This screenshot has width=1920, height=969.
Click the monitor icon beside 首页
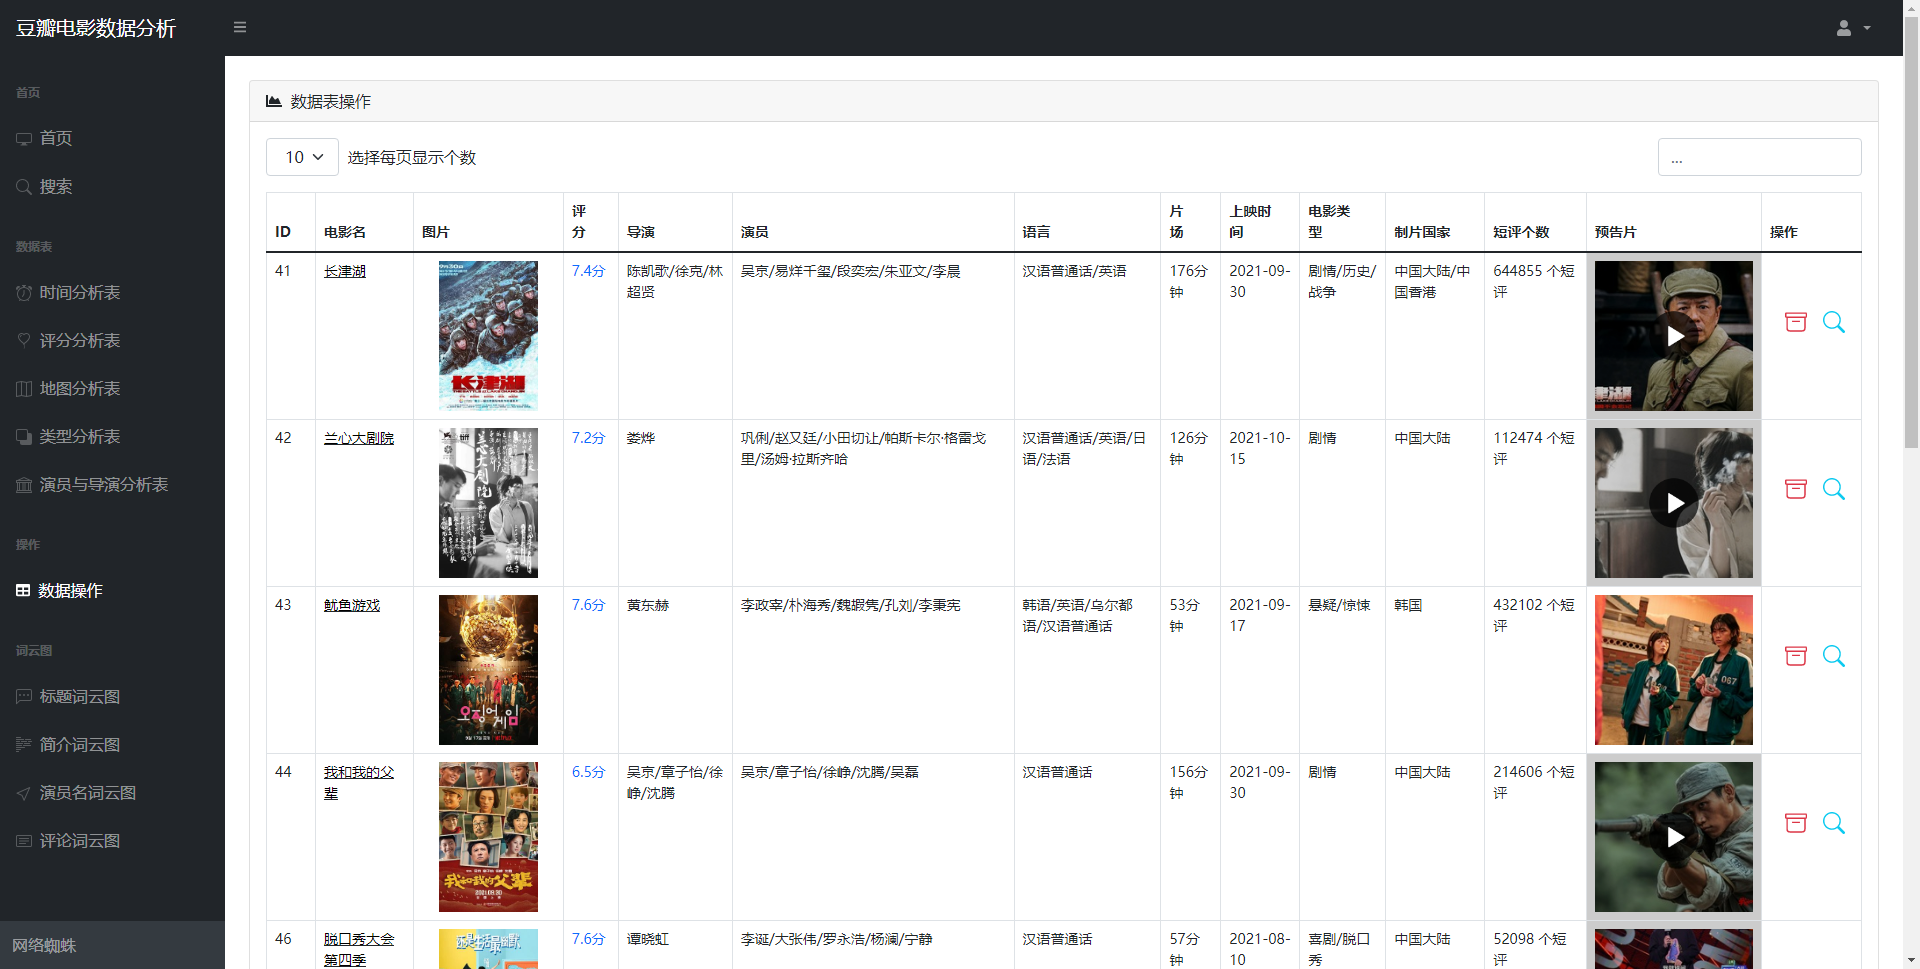coord(24,139)
